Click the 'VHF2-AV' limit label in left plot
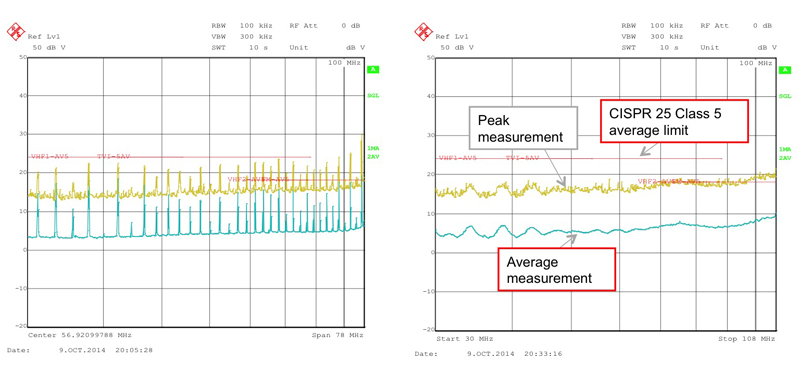Viewport: 800px width, 373px height. coord(244,180)
